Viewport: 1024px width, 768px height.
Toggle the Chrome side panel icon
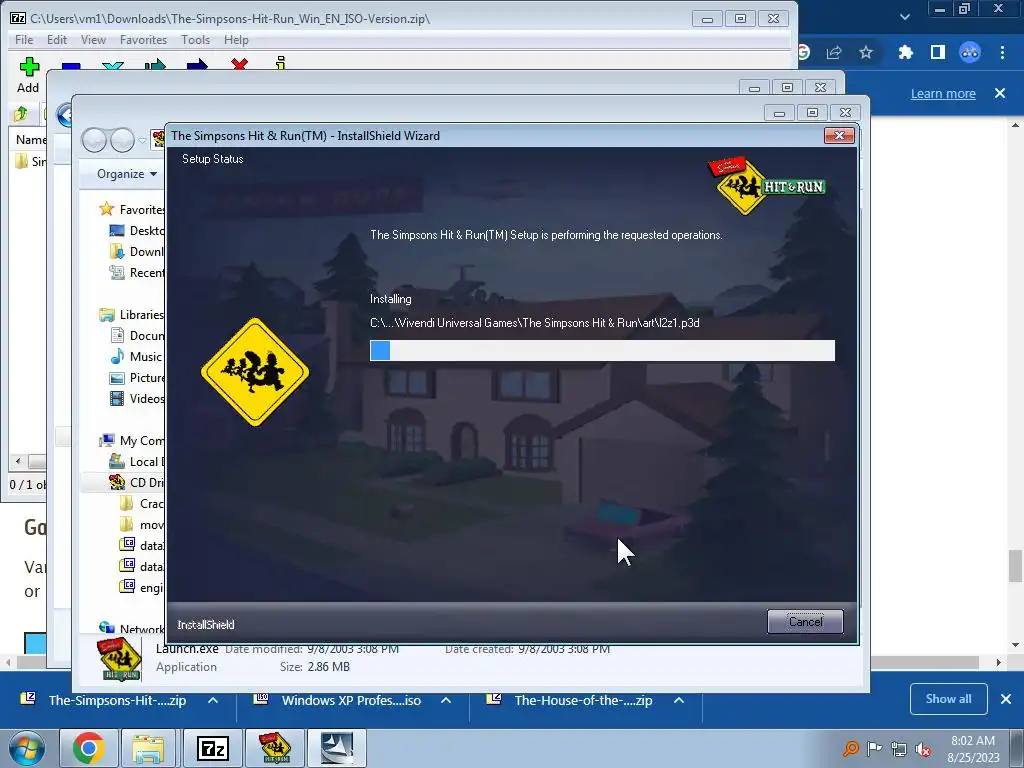coord(938,52)
